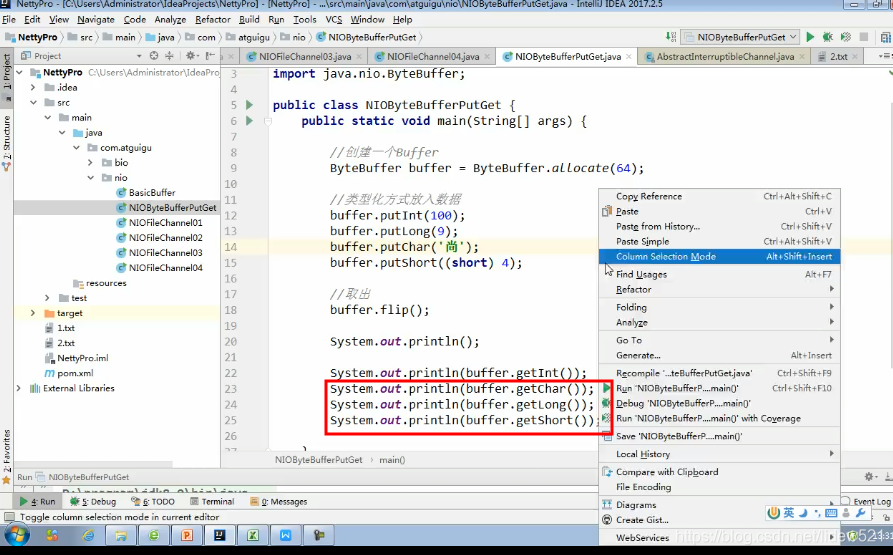Expand the .idea folder node

coord(33,87)
